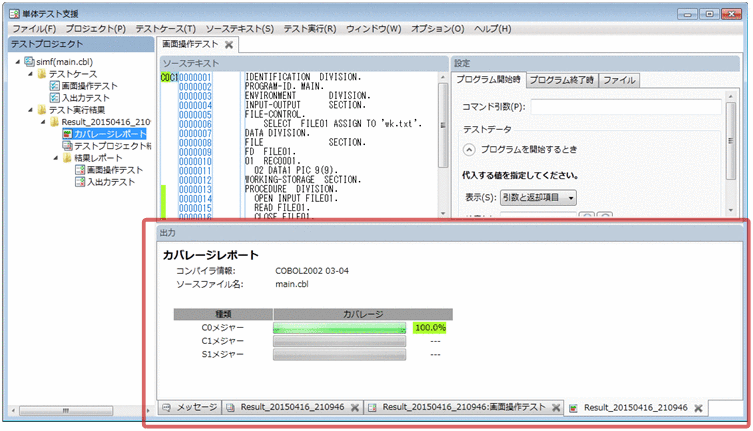Click the 結果レポート folder icon

67,158
